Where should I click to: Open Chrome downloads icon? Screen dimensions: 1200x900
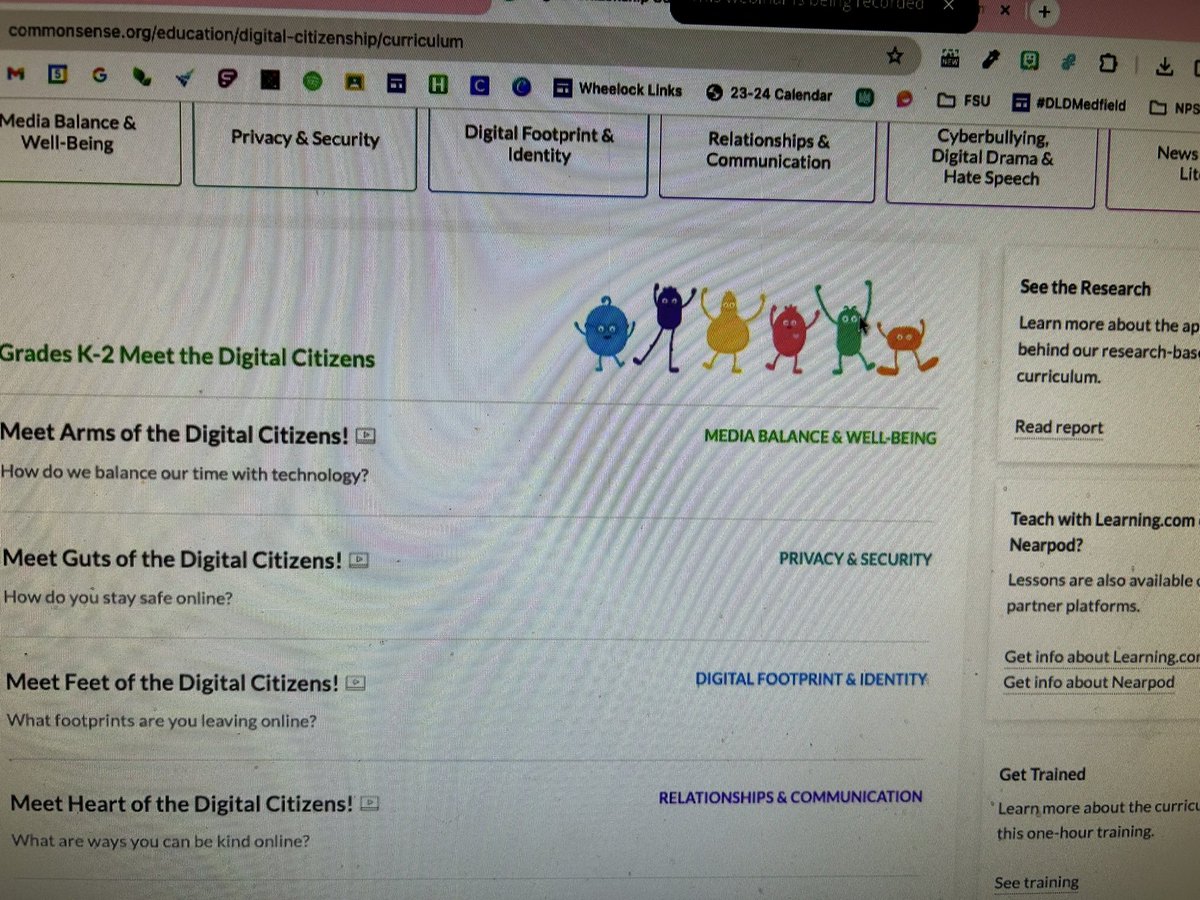(x=1164, y=65)
